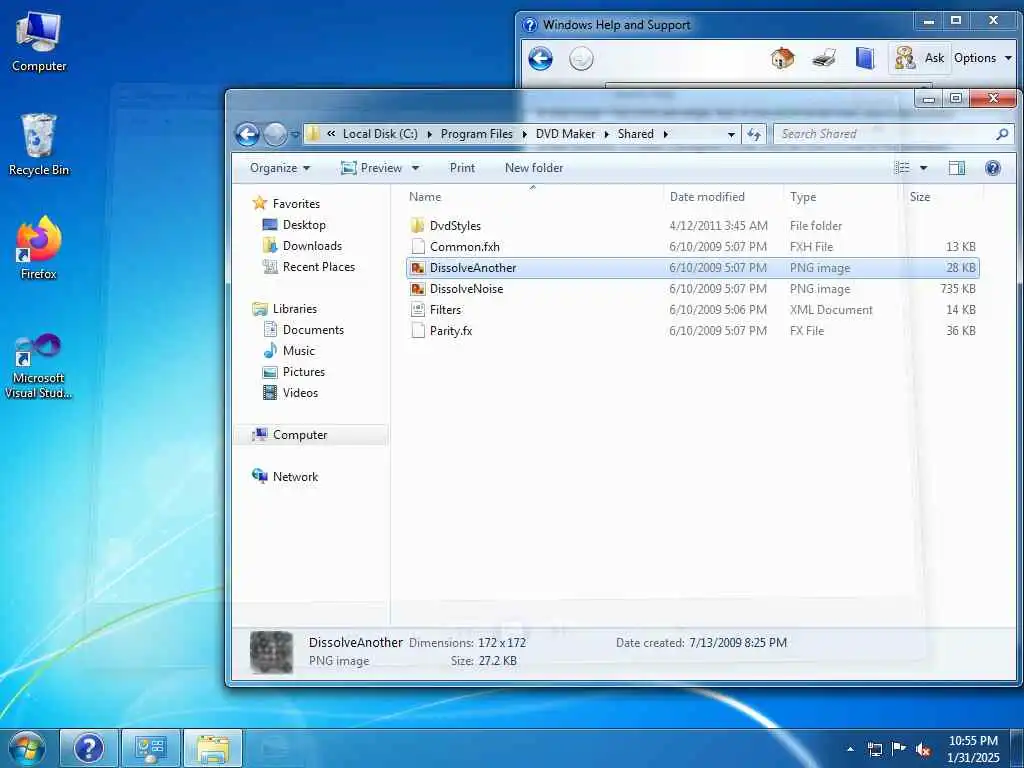Select DVD Maker in the address bar
Image resolution: width=1024 pixels, height=768 pixels.
566,134
